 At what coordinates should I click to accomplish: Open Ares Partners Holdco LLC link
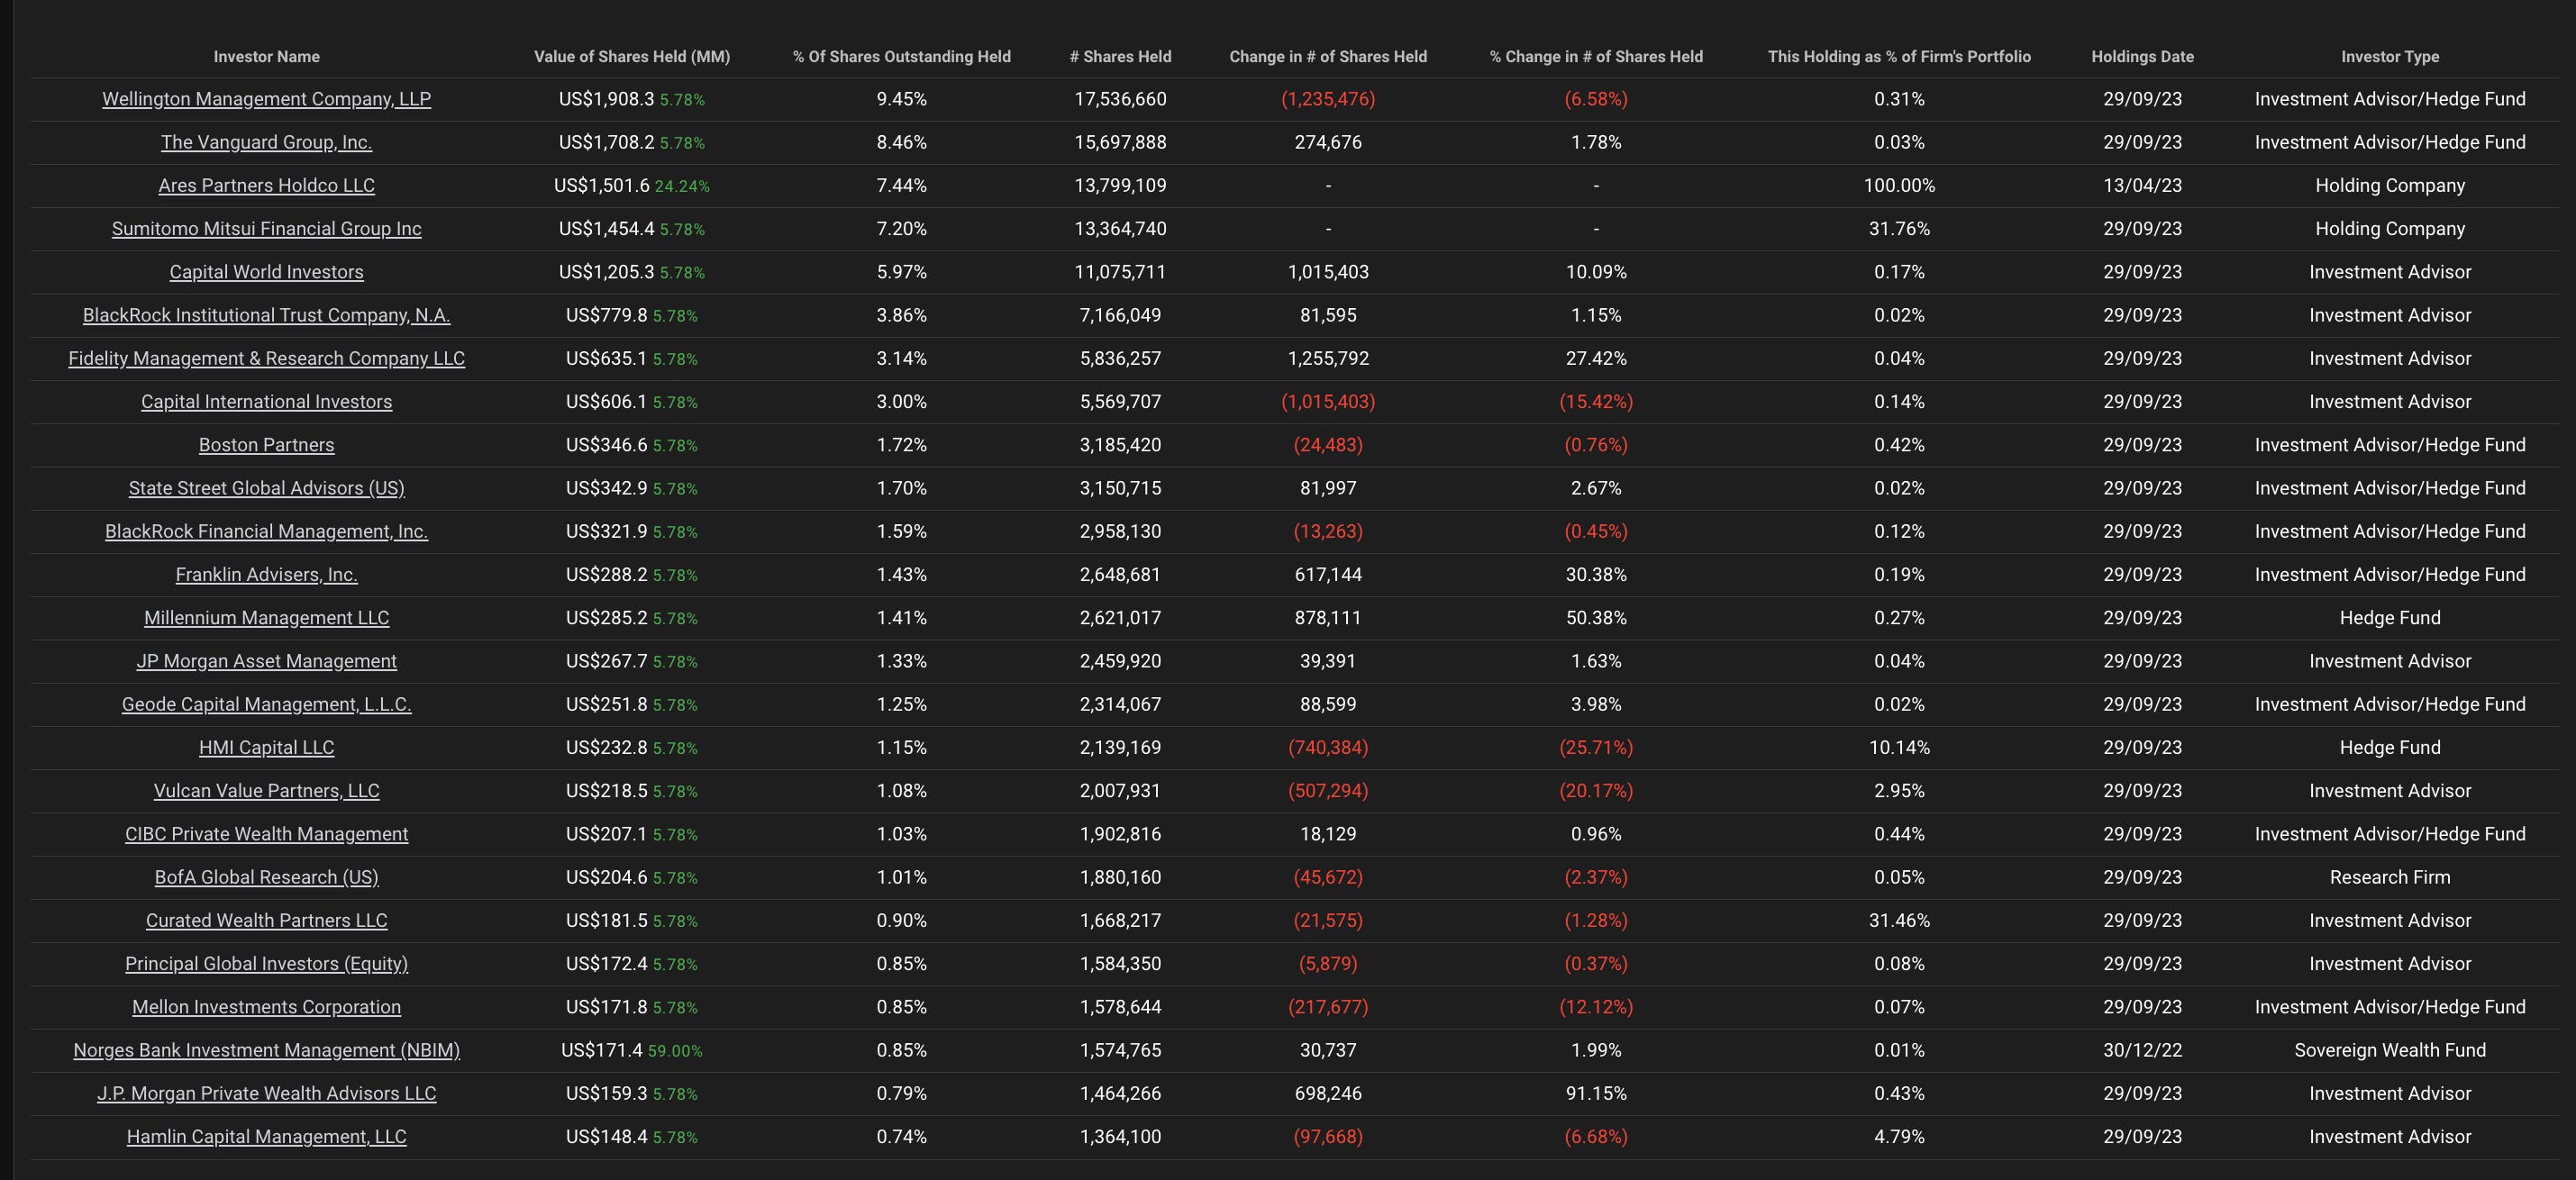click(266, 185)
